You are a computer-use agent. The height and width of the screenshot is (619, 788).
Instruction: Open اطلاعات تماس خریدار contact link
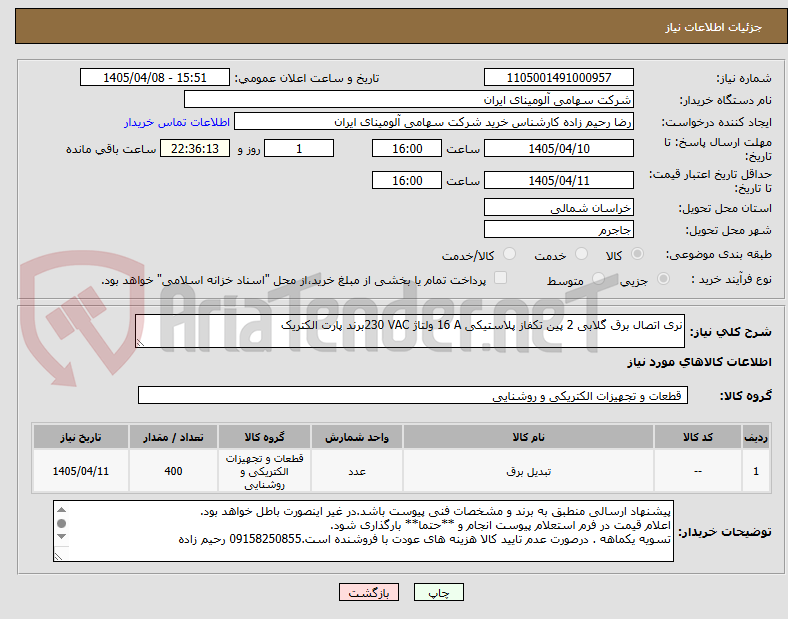[177, 122]
